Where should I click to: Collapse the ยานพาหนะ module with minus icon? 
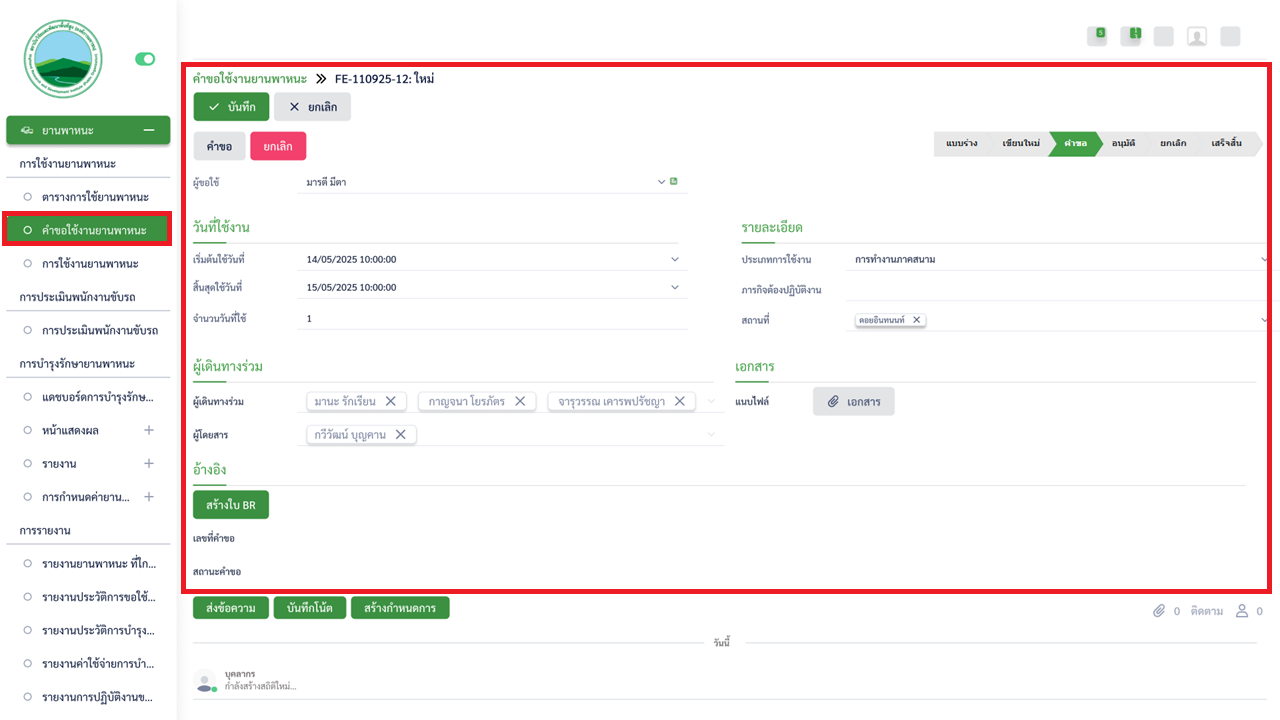tap(149, 130)
